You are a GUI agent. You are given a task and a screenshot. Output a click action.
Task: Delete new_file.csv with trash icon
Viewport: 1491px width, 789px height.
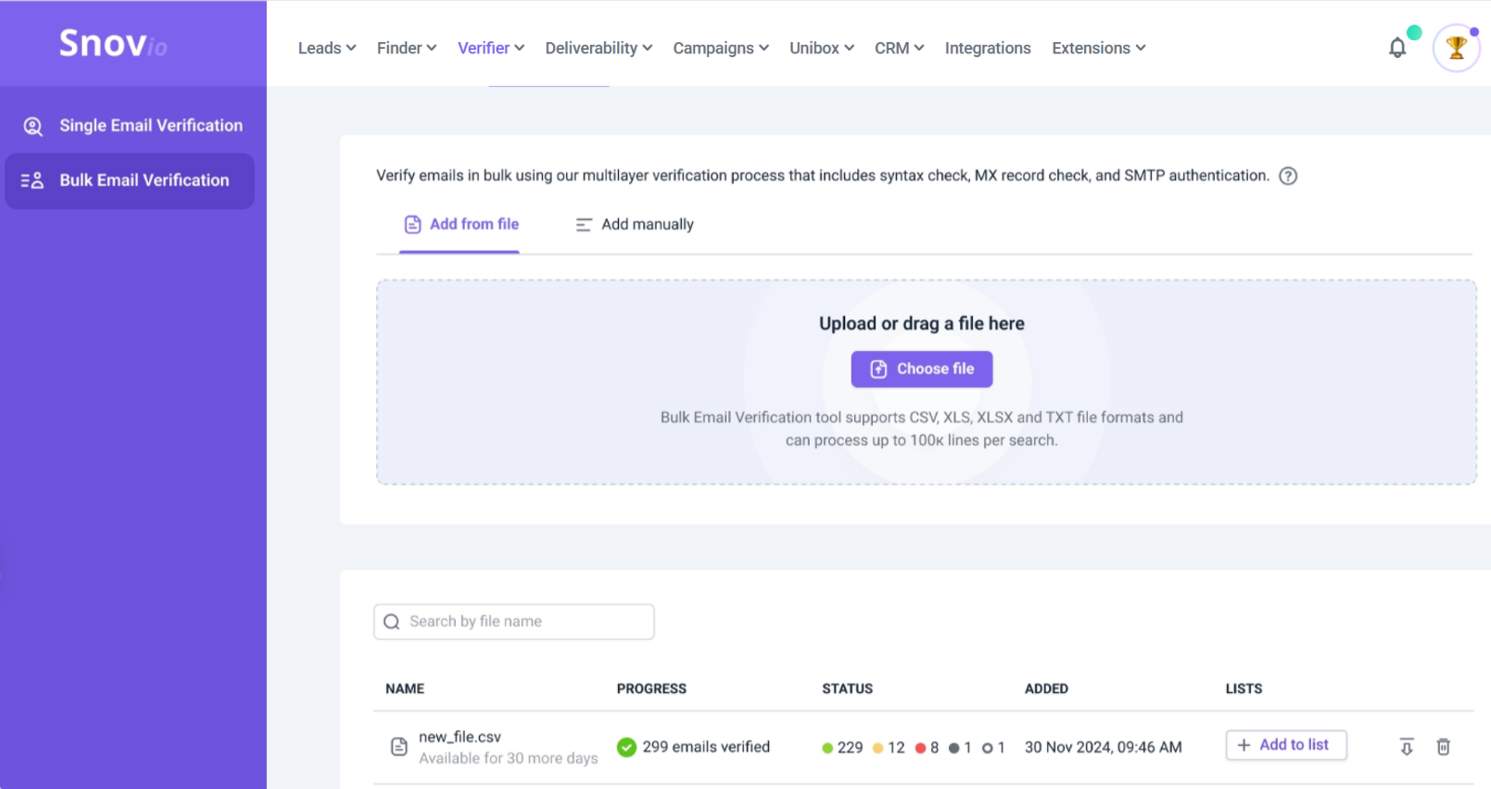1443,747
